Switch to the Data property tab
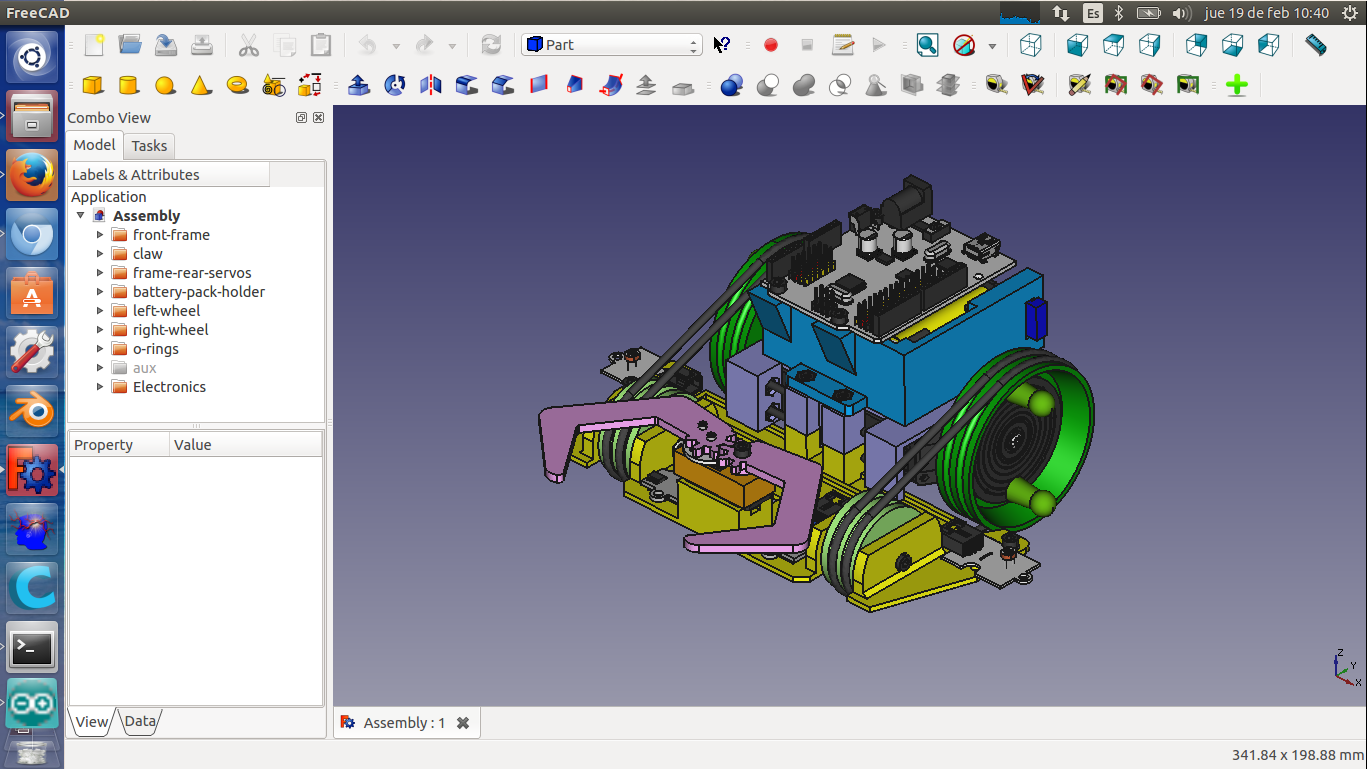The width and height of the screenshot is (1367, 769). click(140, 721)
